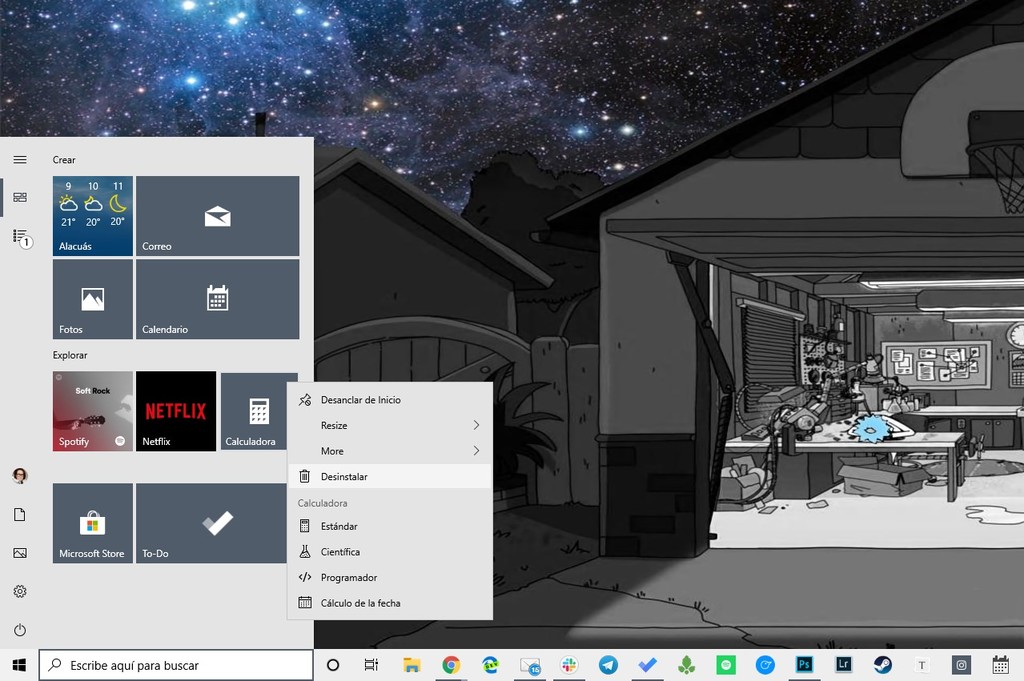The width and height of the screenshot is (1024, 681).
Task: Open the Pictures icon in the Start sidebar
Action: (x=19, y=551)
